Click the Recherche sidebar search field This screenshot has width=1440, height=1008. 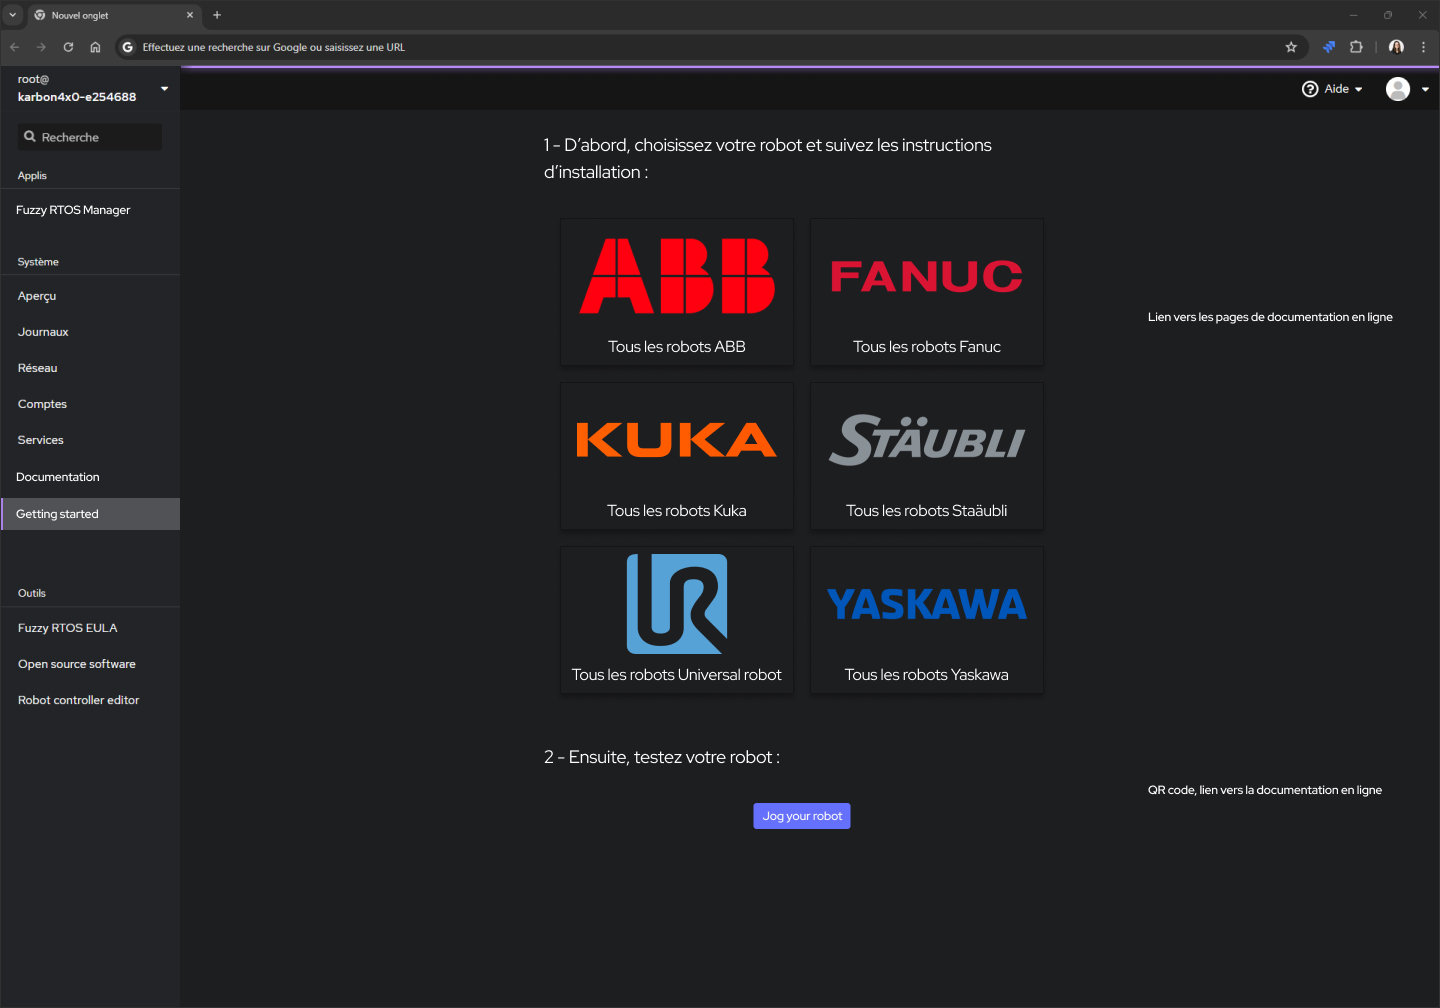click(90, 137)
